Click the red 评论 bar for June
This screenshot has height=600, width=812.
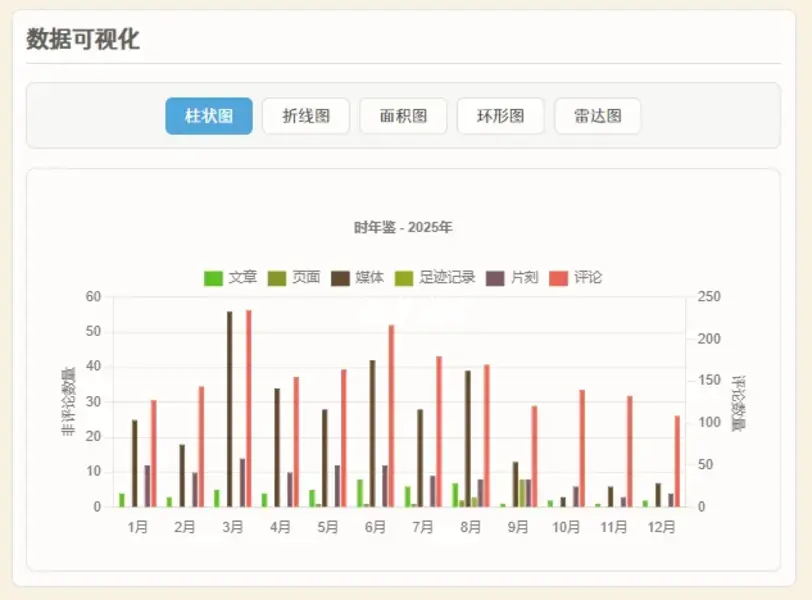(391, 420)
